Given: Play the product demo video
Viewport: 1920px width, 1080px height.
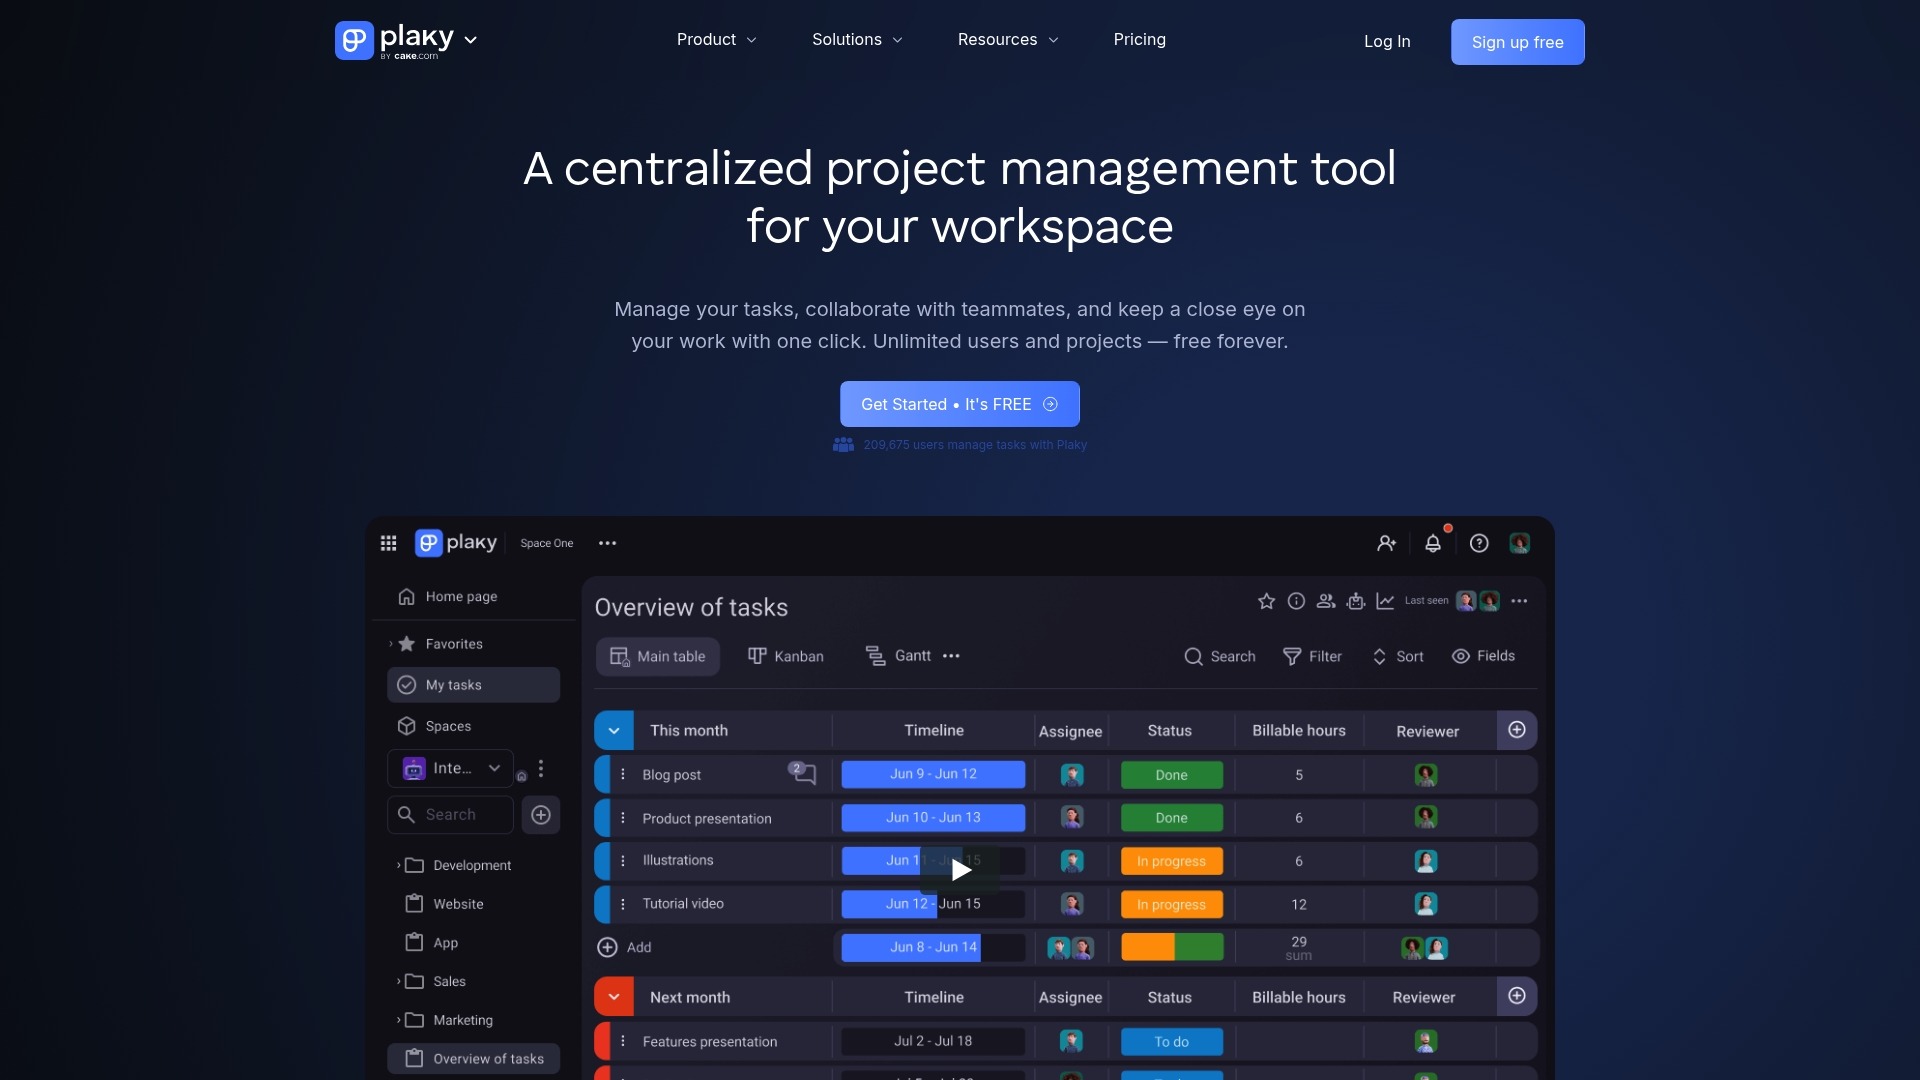Looking at the screenshot, I should (x=960, y=870).
